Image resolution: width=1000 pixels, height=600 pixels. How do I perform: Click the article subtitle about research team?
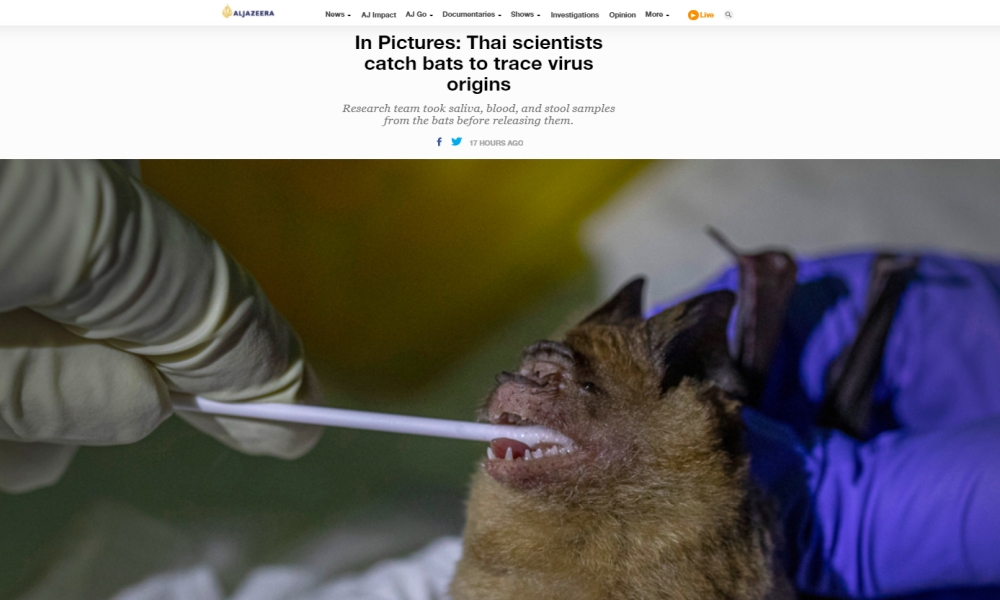[478, 114]
